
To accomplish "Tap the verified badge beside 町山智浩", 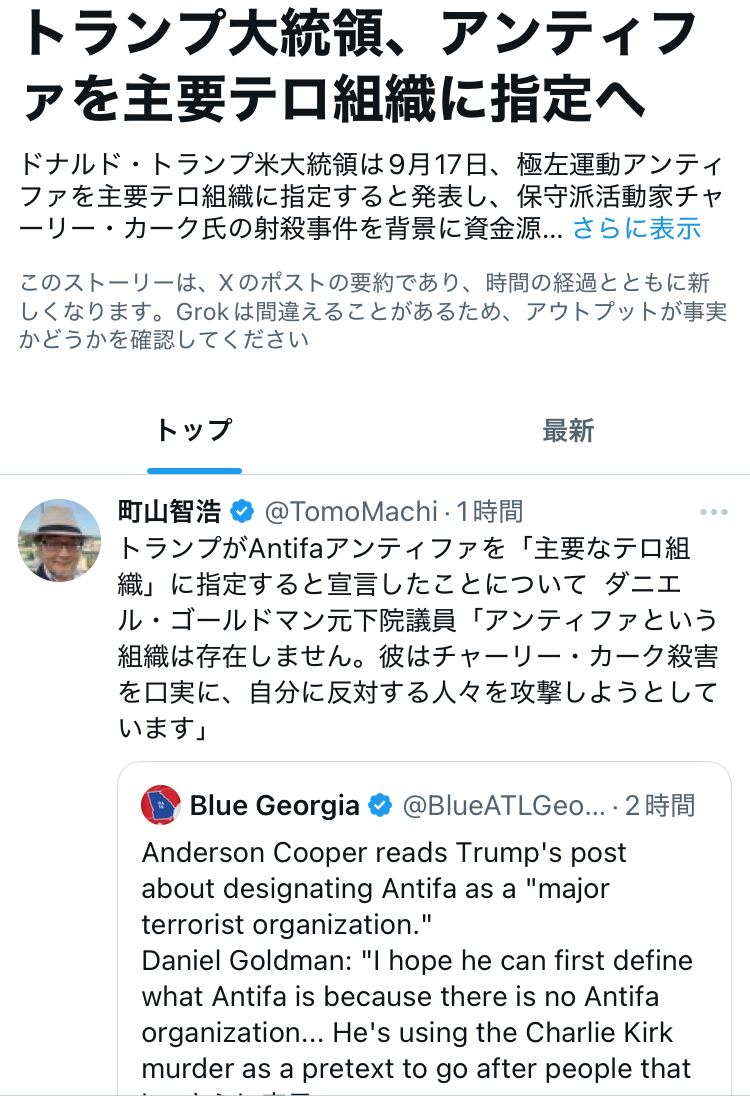I will pyautogui.click(x=242, y=513).
